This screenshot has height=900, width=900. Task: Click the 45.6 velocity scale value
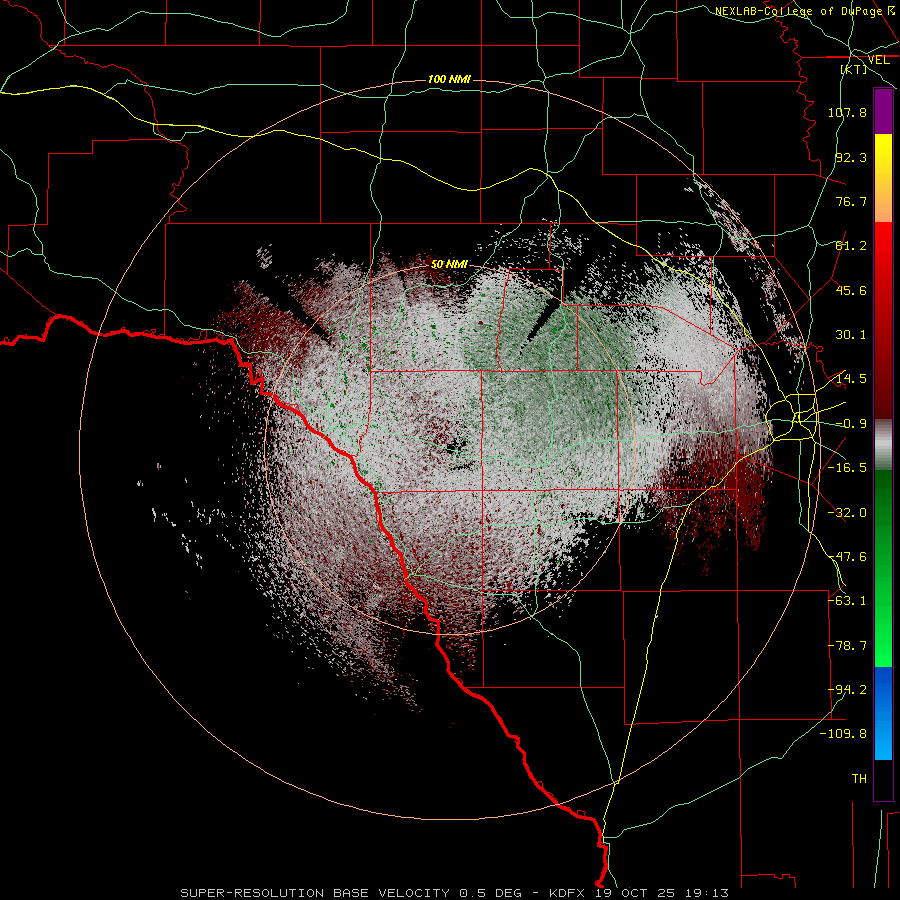(851, 290)
